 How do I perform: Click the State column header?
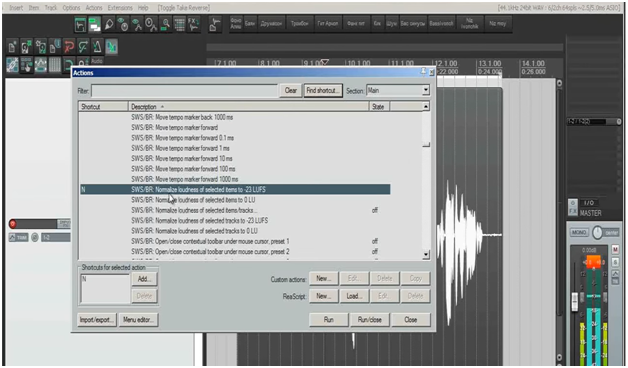pos(379,107)
